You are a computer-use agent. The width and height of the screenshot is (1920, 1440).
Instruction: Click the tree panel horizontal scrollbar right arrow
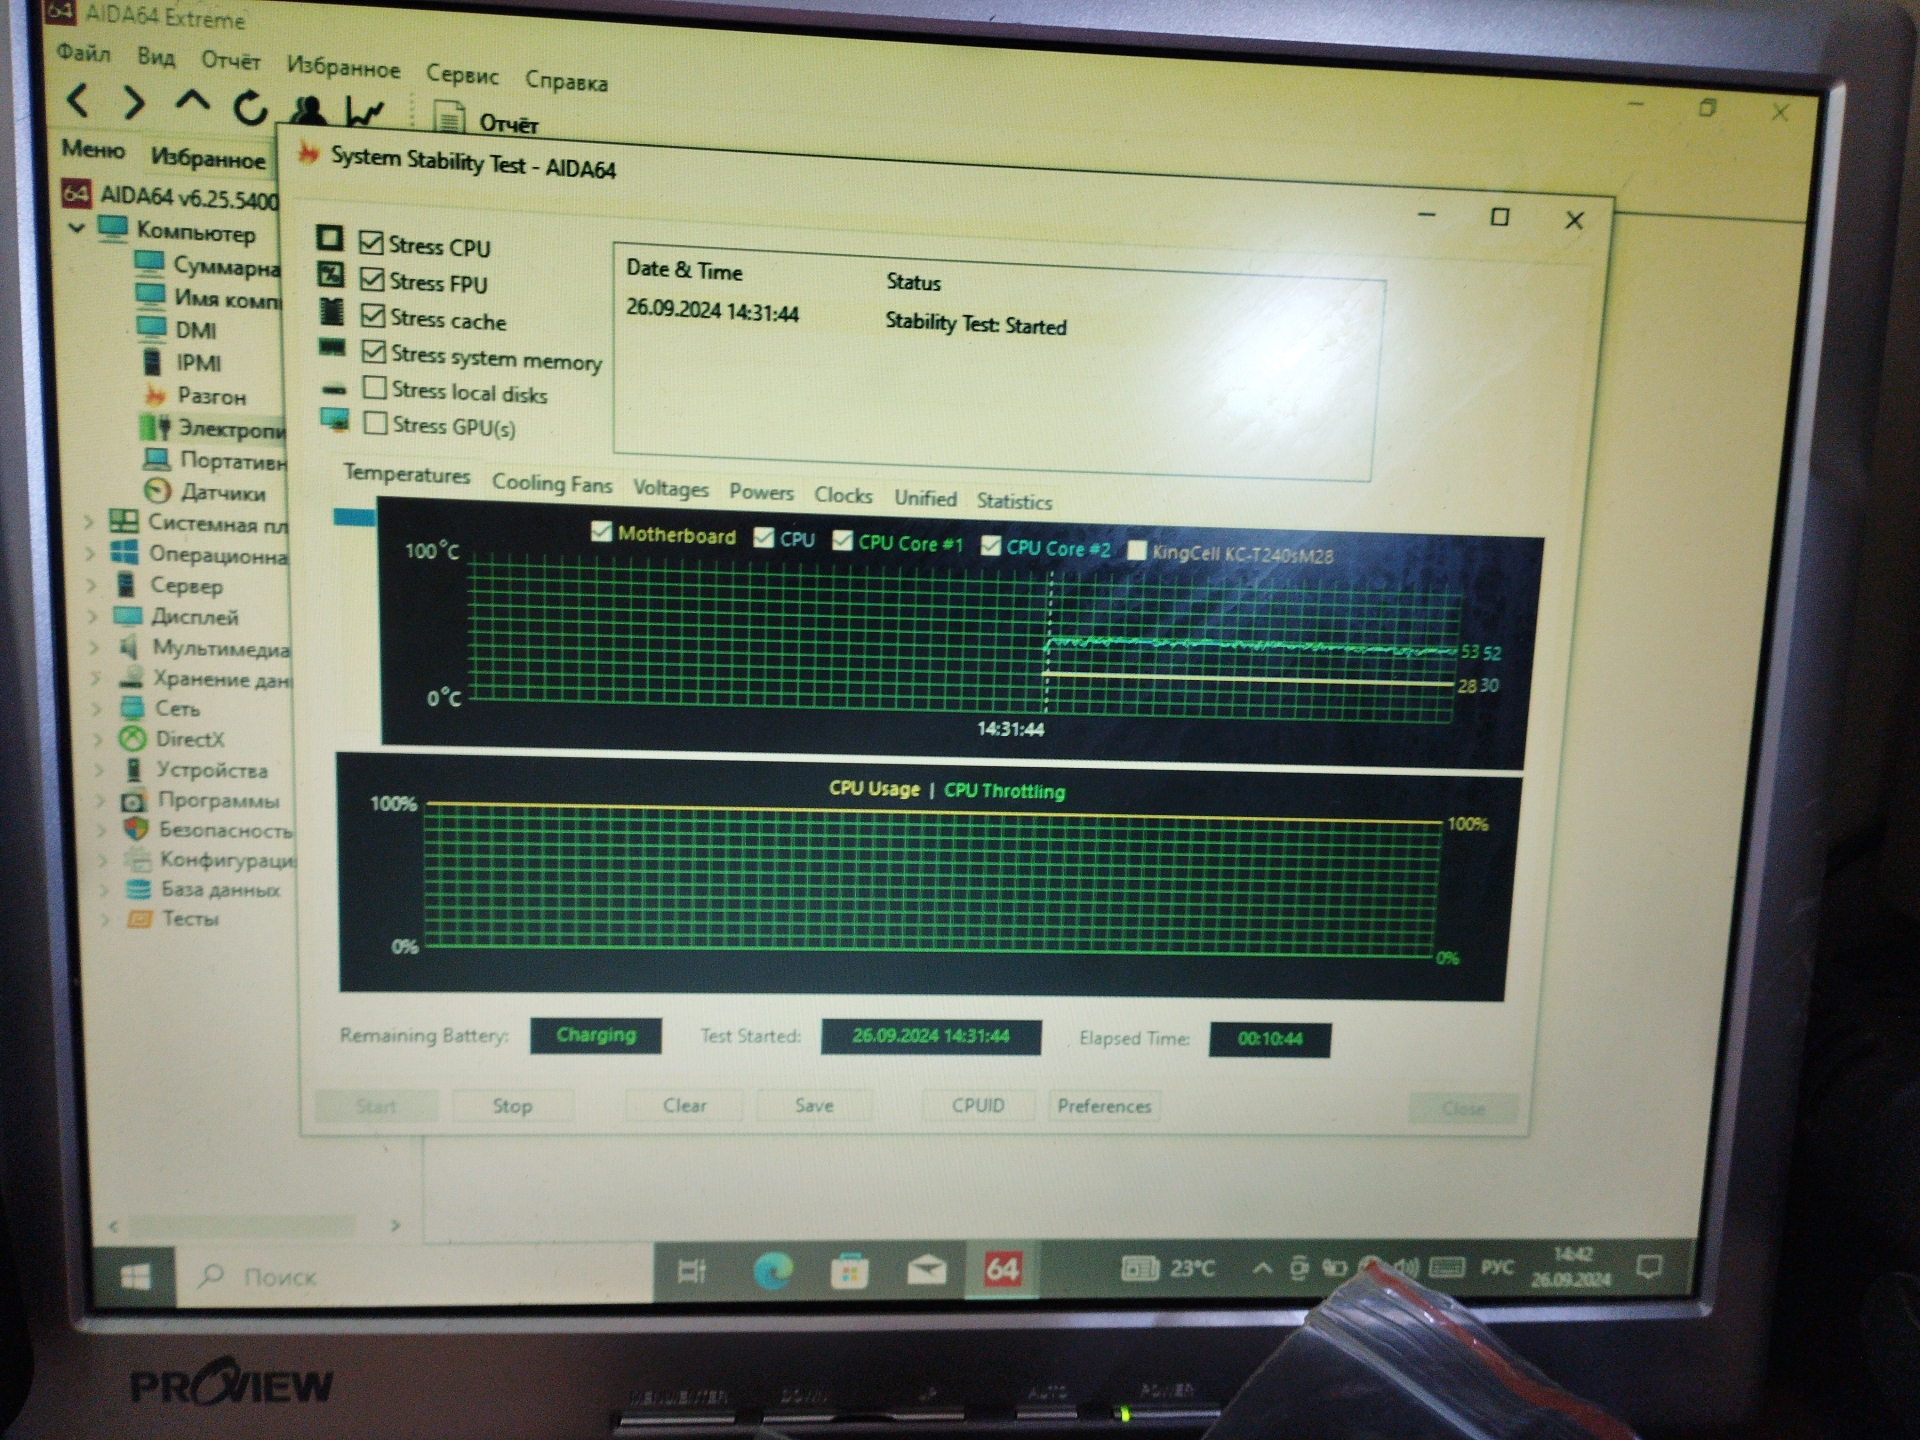395,1225
